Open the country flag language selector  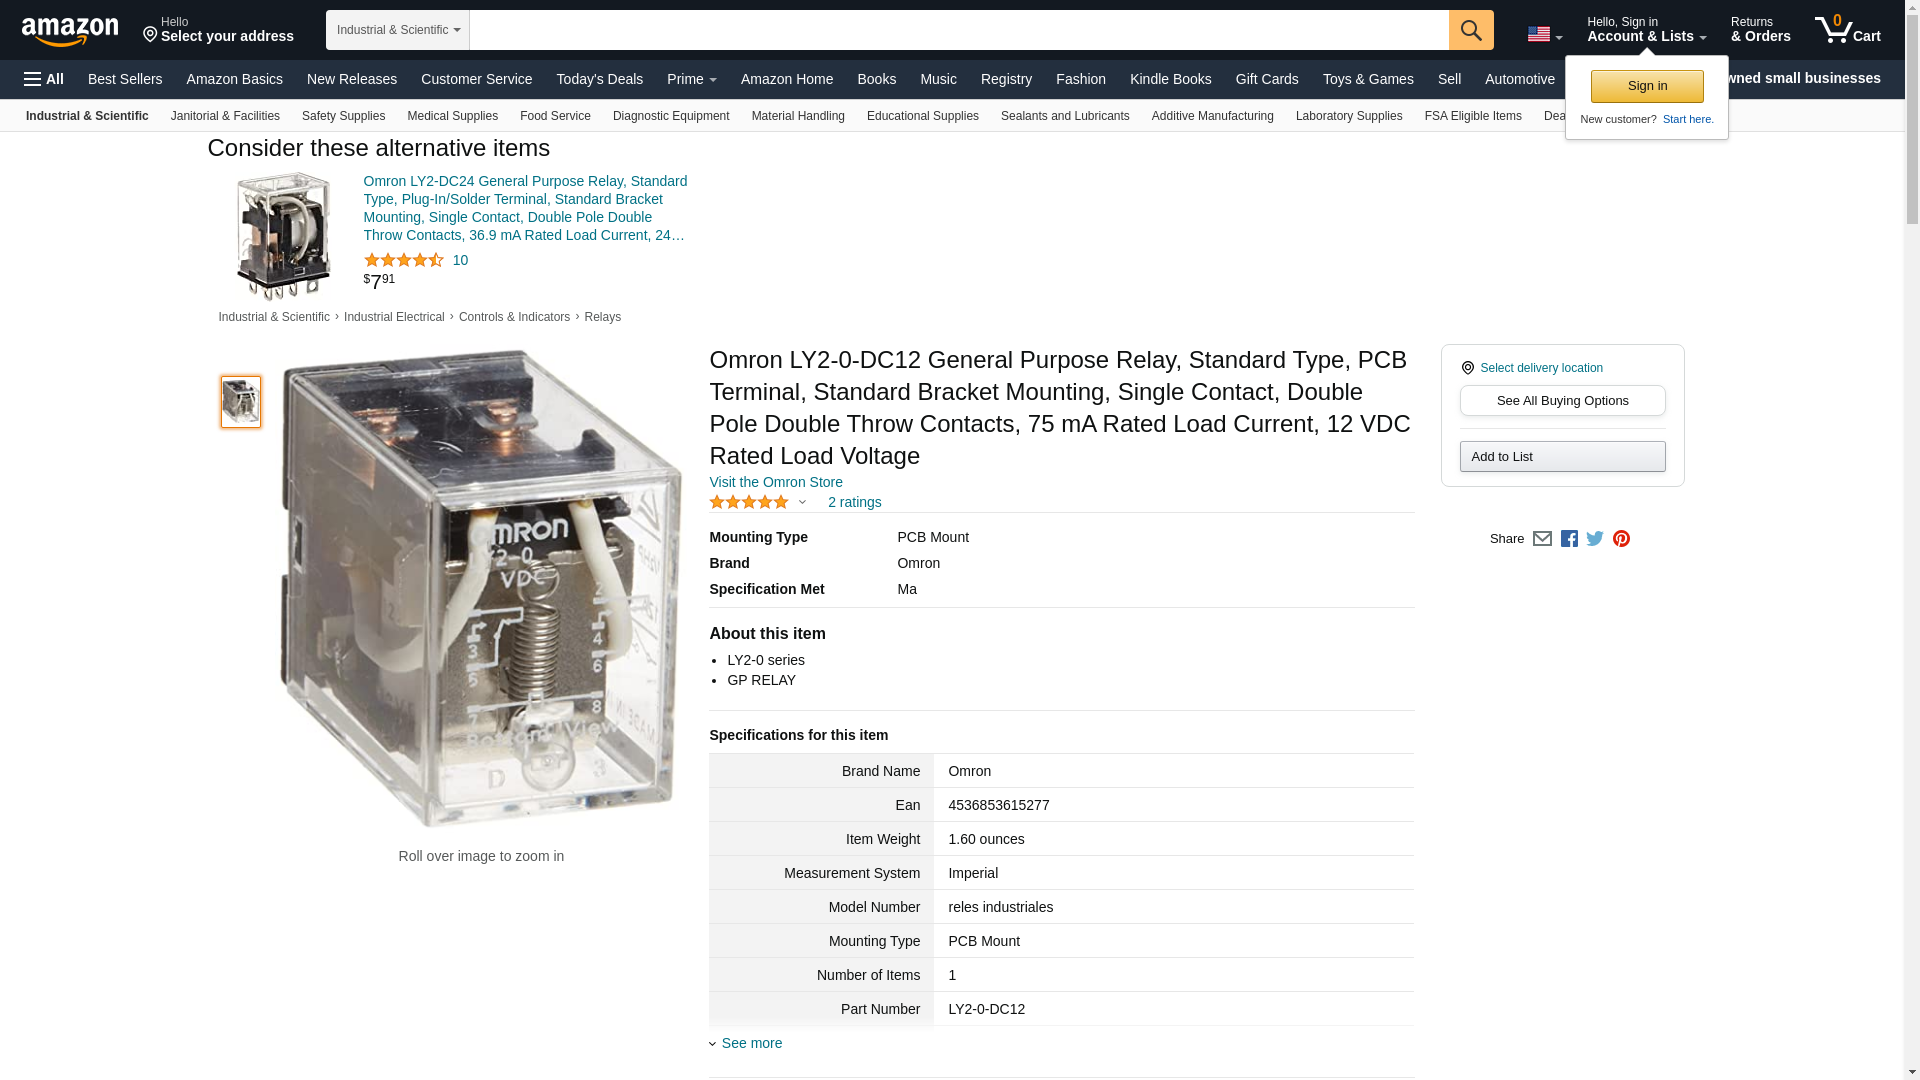pyautogui.click(x=1545, y=34)
